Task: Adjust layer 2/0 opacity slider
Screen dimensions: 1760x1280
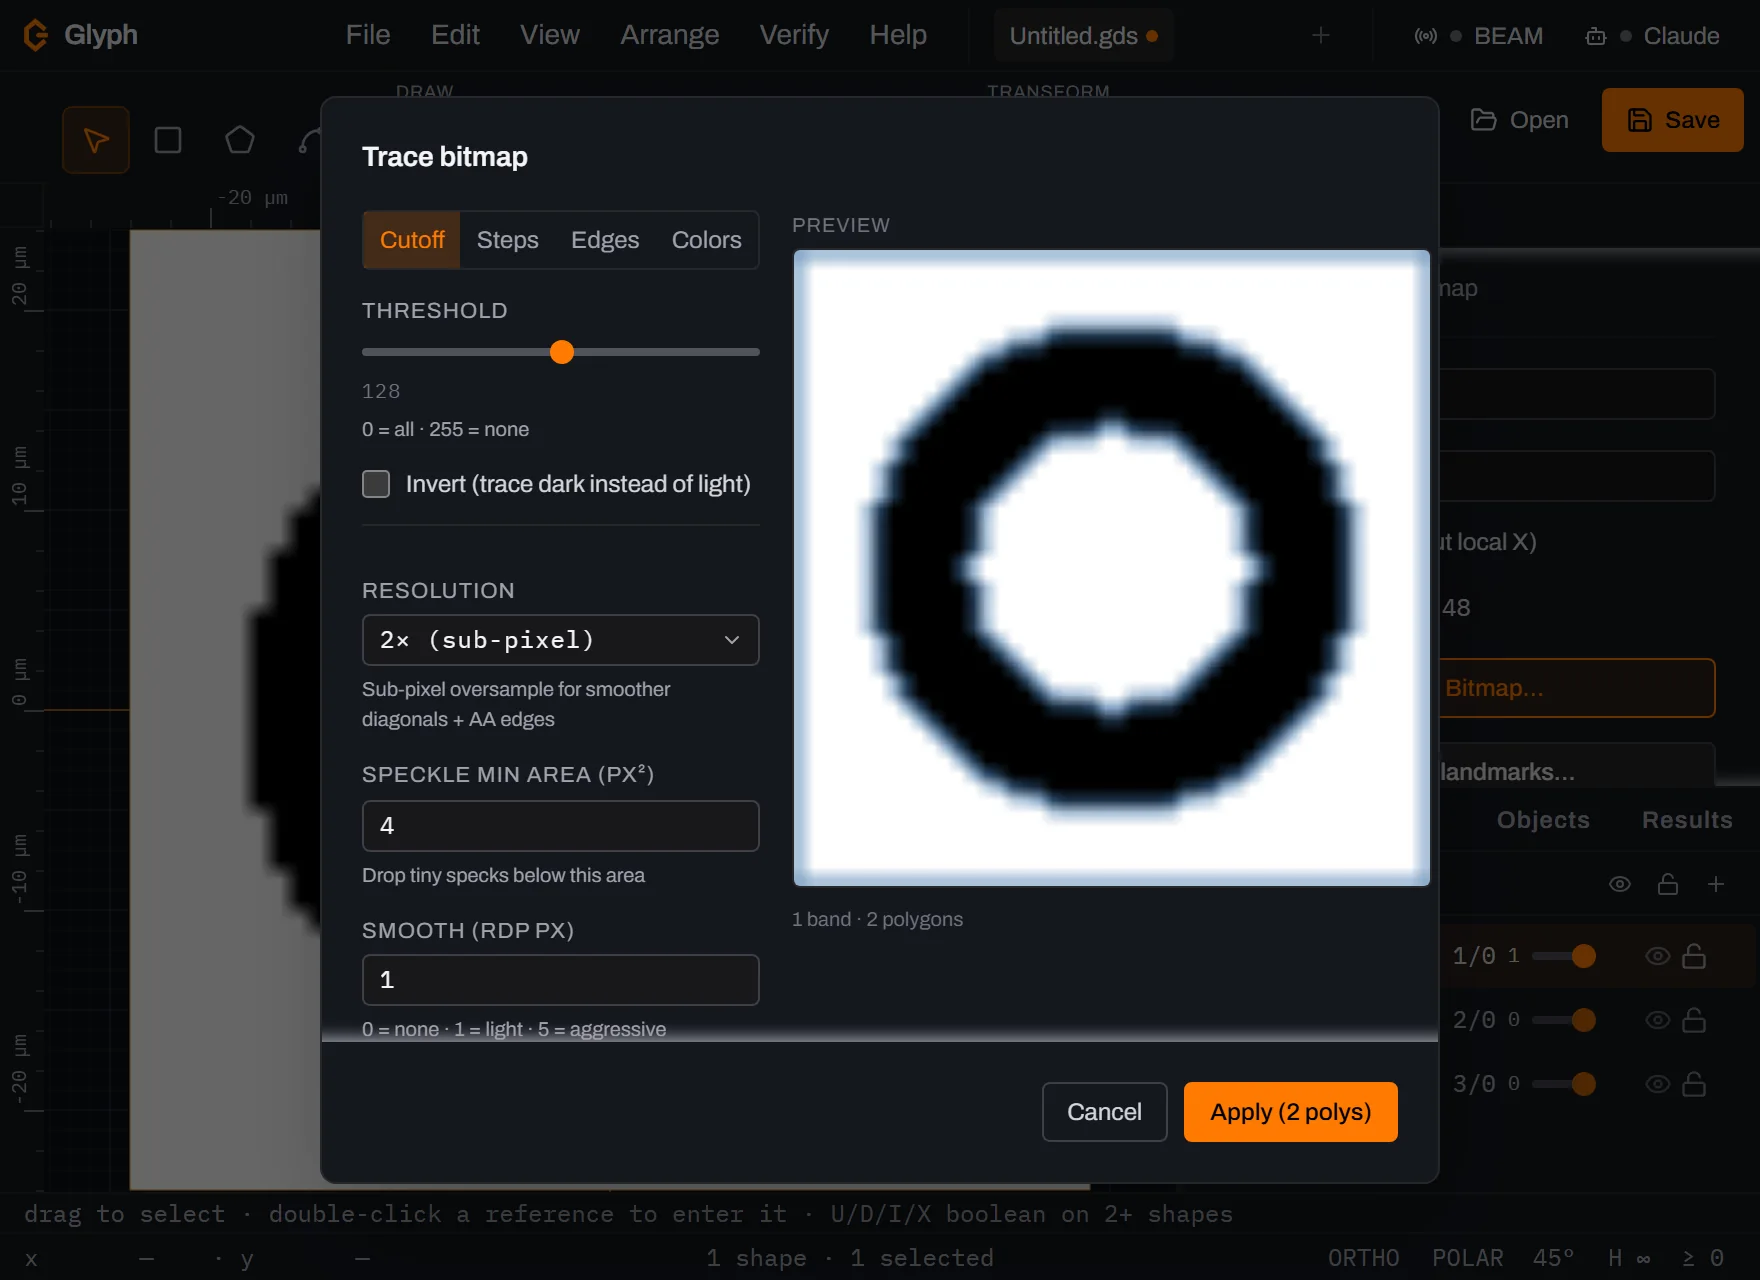Action: (1564, 1020)
